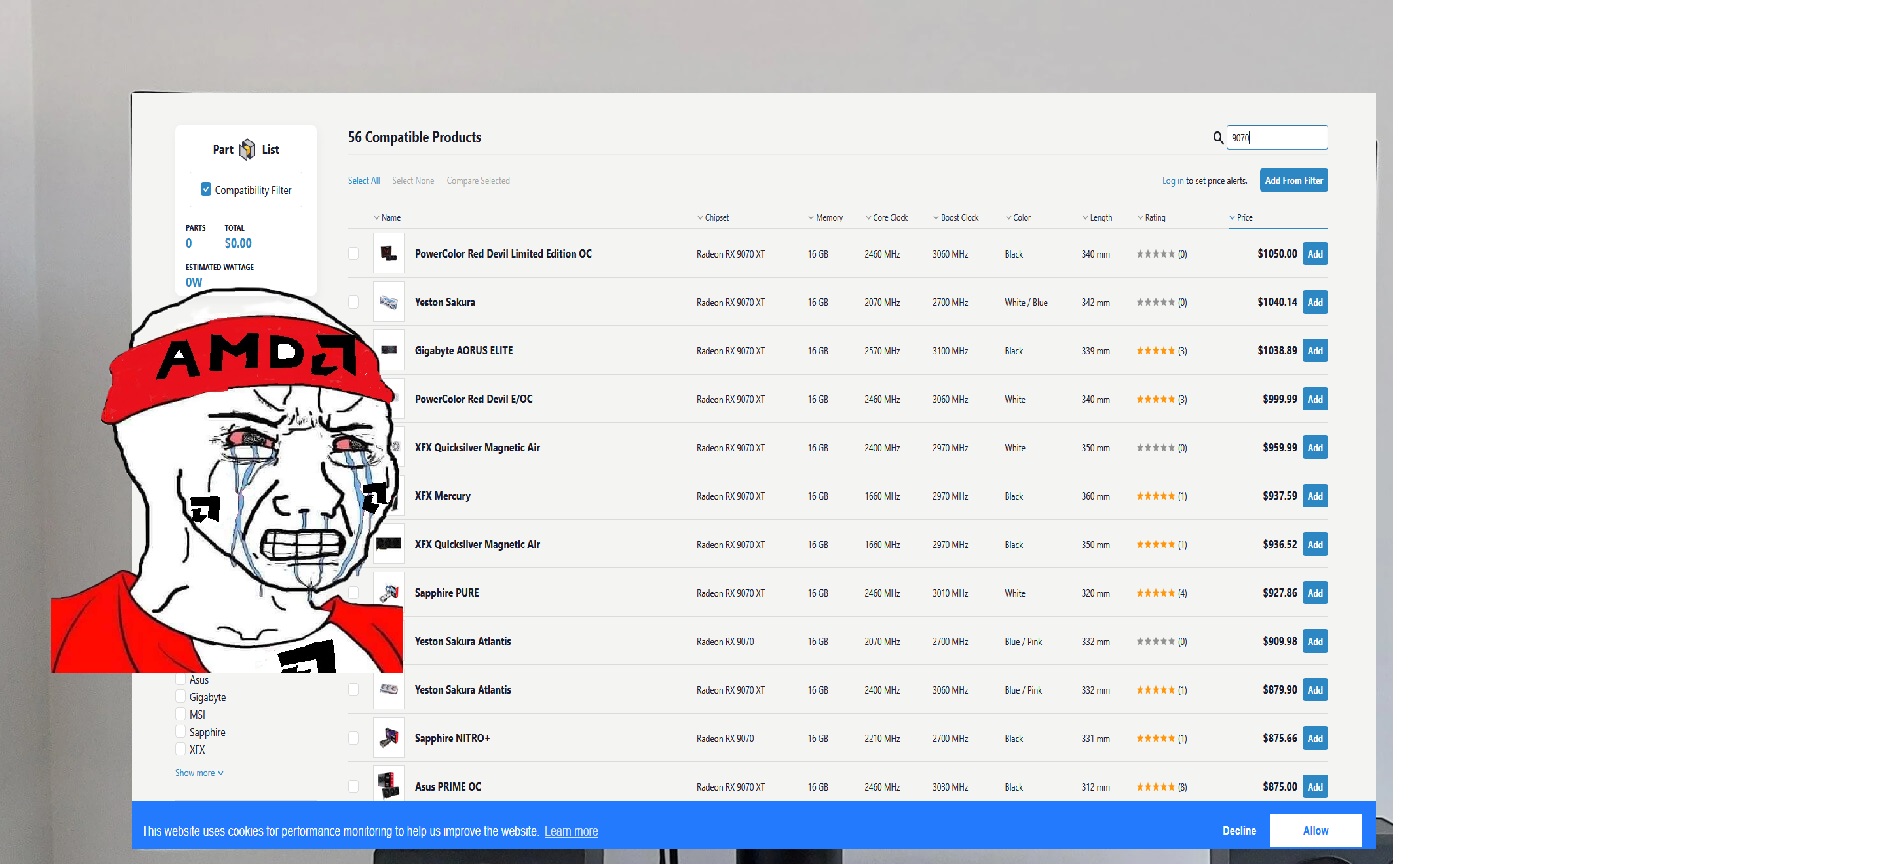The width and height of the screenshot is (1900, 864).
Task: Open the Log in link
Action: click(x=1172, y=181)
